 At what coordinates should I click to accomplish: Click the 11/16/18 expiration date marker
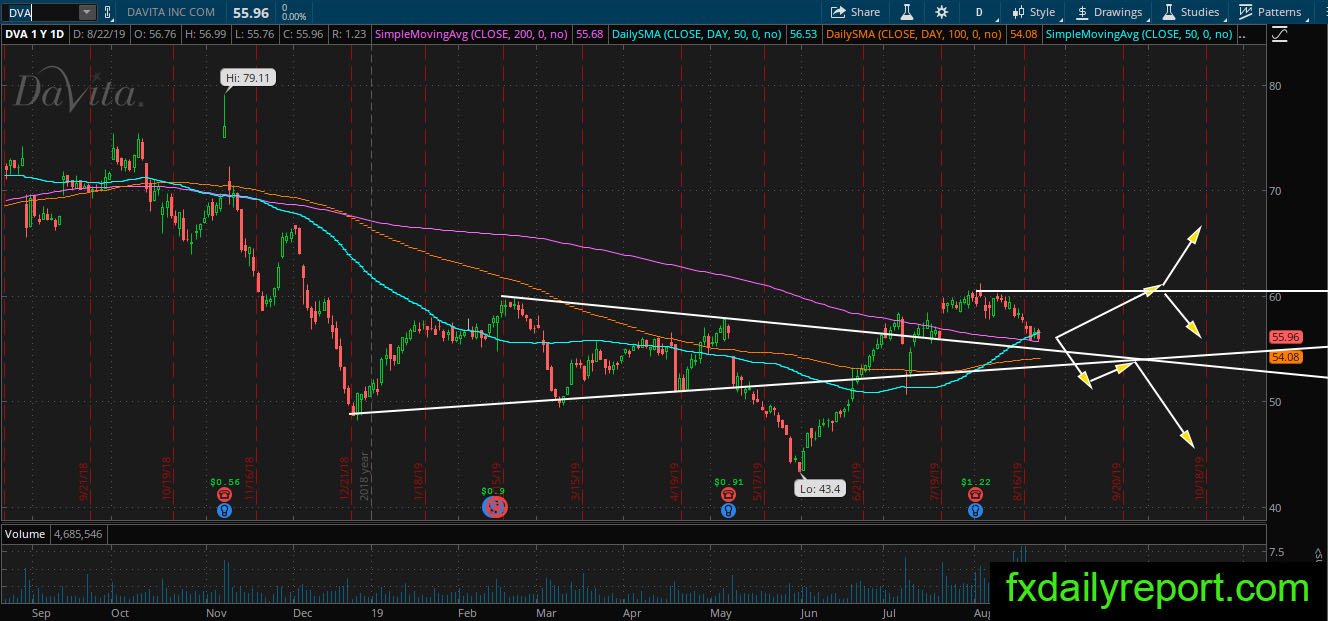pyautogui.click(x=249, y=479)
